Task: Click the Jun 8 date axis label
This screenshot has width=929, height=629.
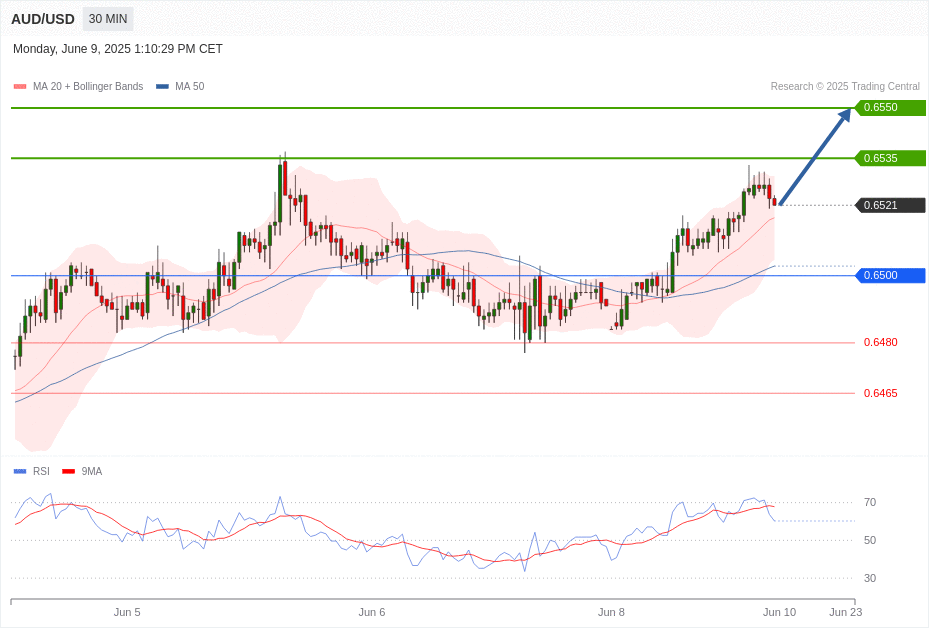Action: (611, 612)
